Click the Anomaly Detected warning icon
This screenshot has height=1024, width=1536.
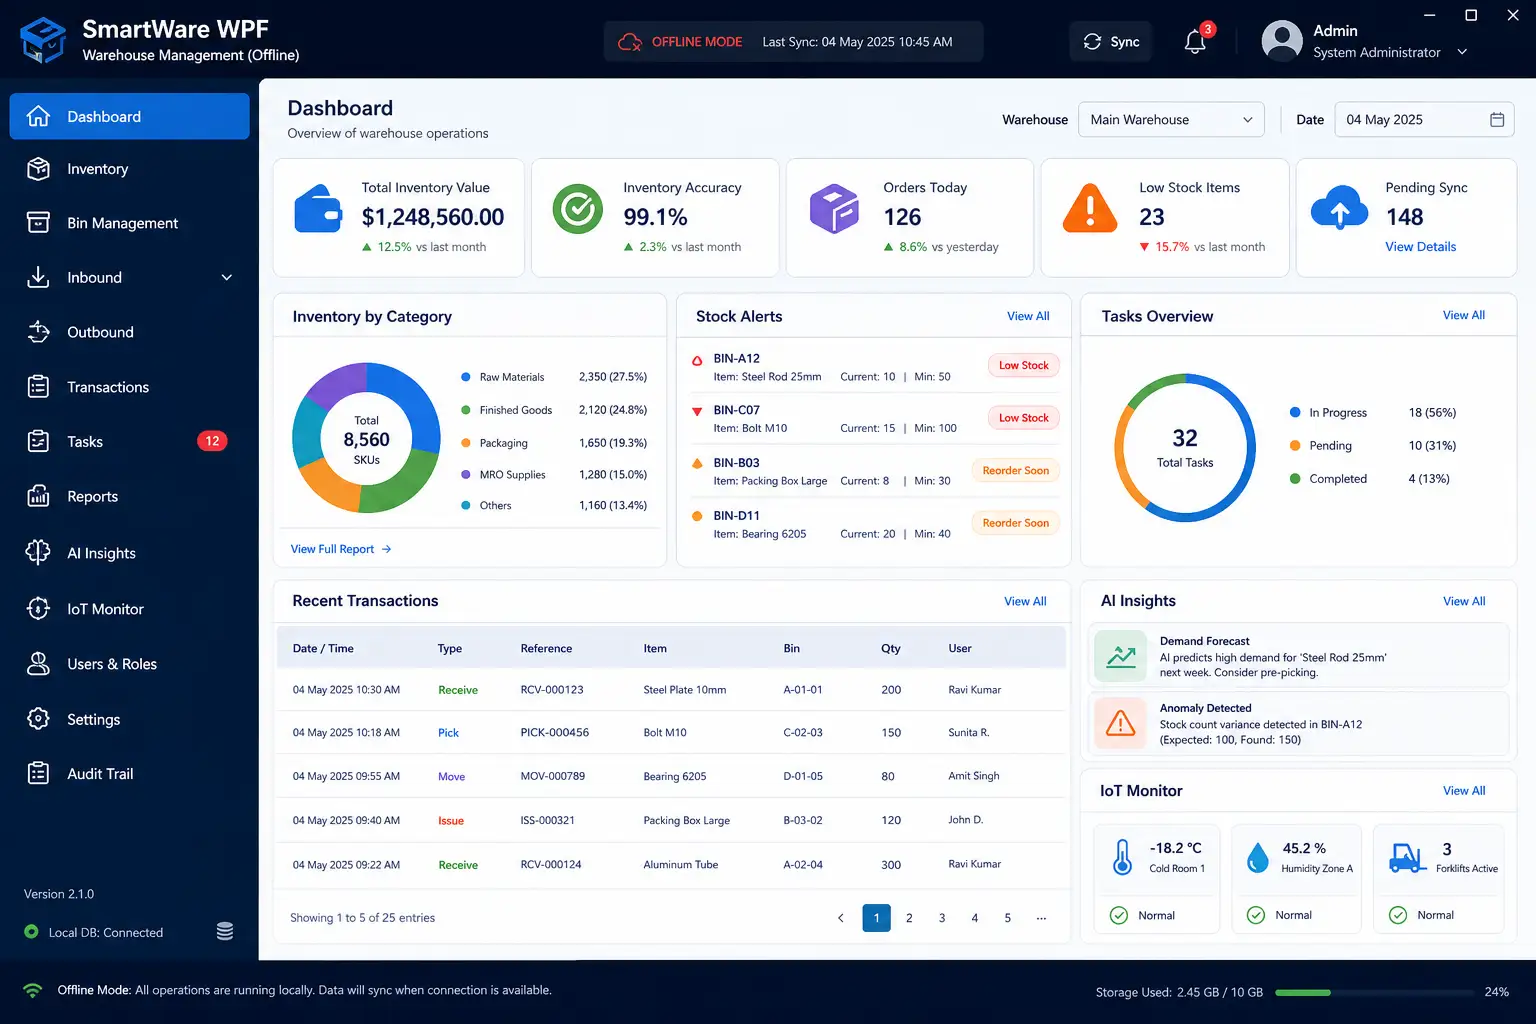[1121, 723]
